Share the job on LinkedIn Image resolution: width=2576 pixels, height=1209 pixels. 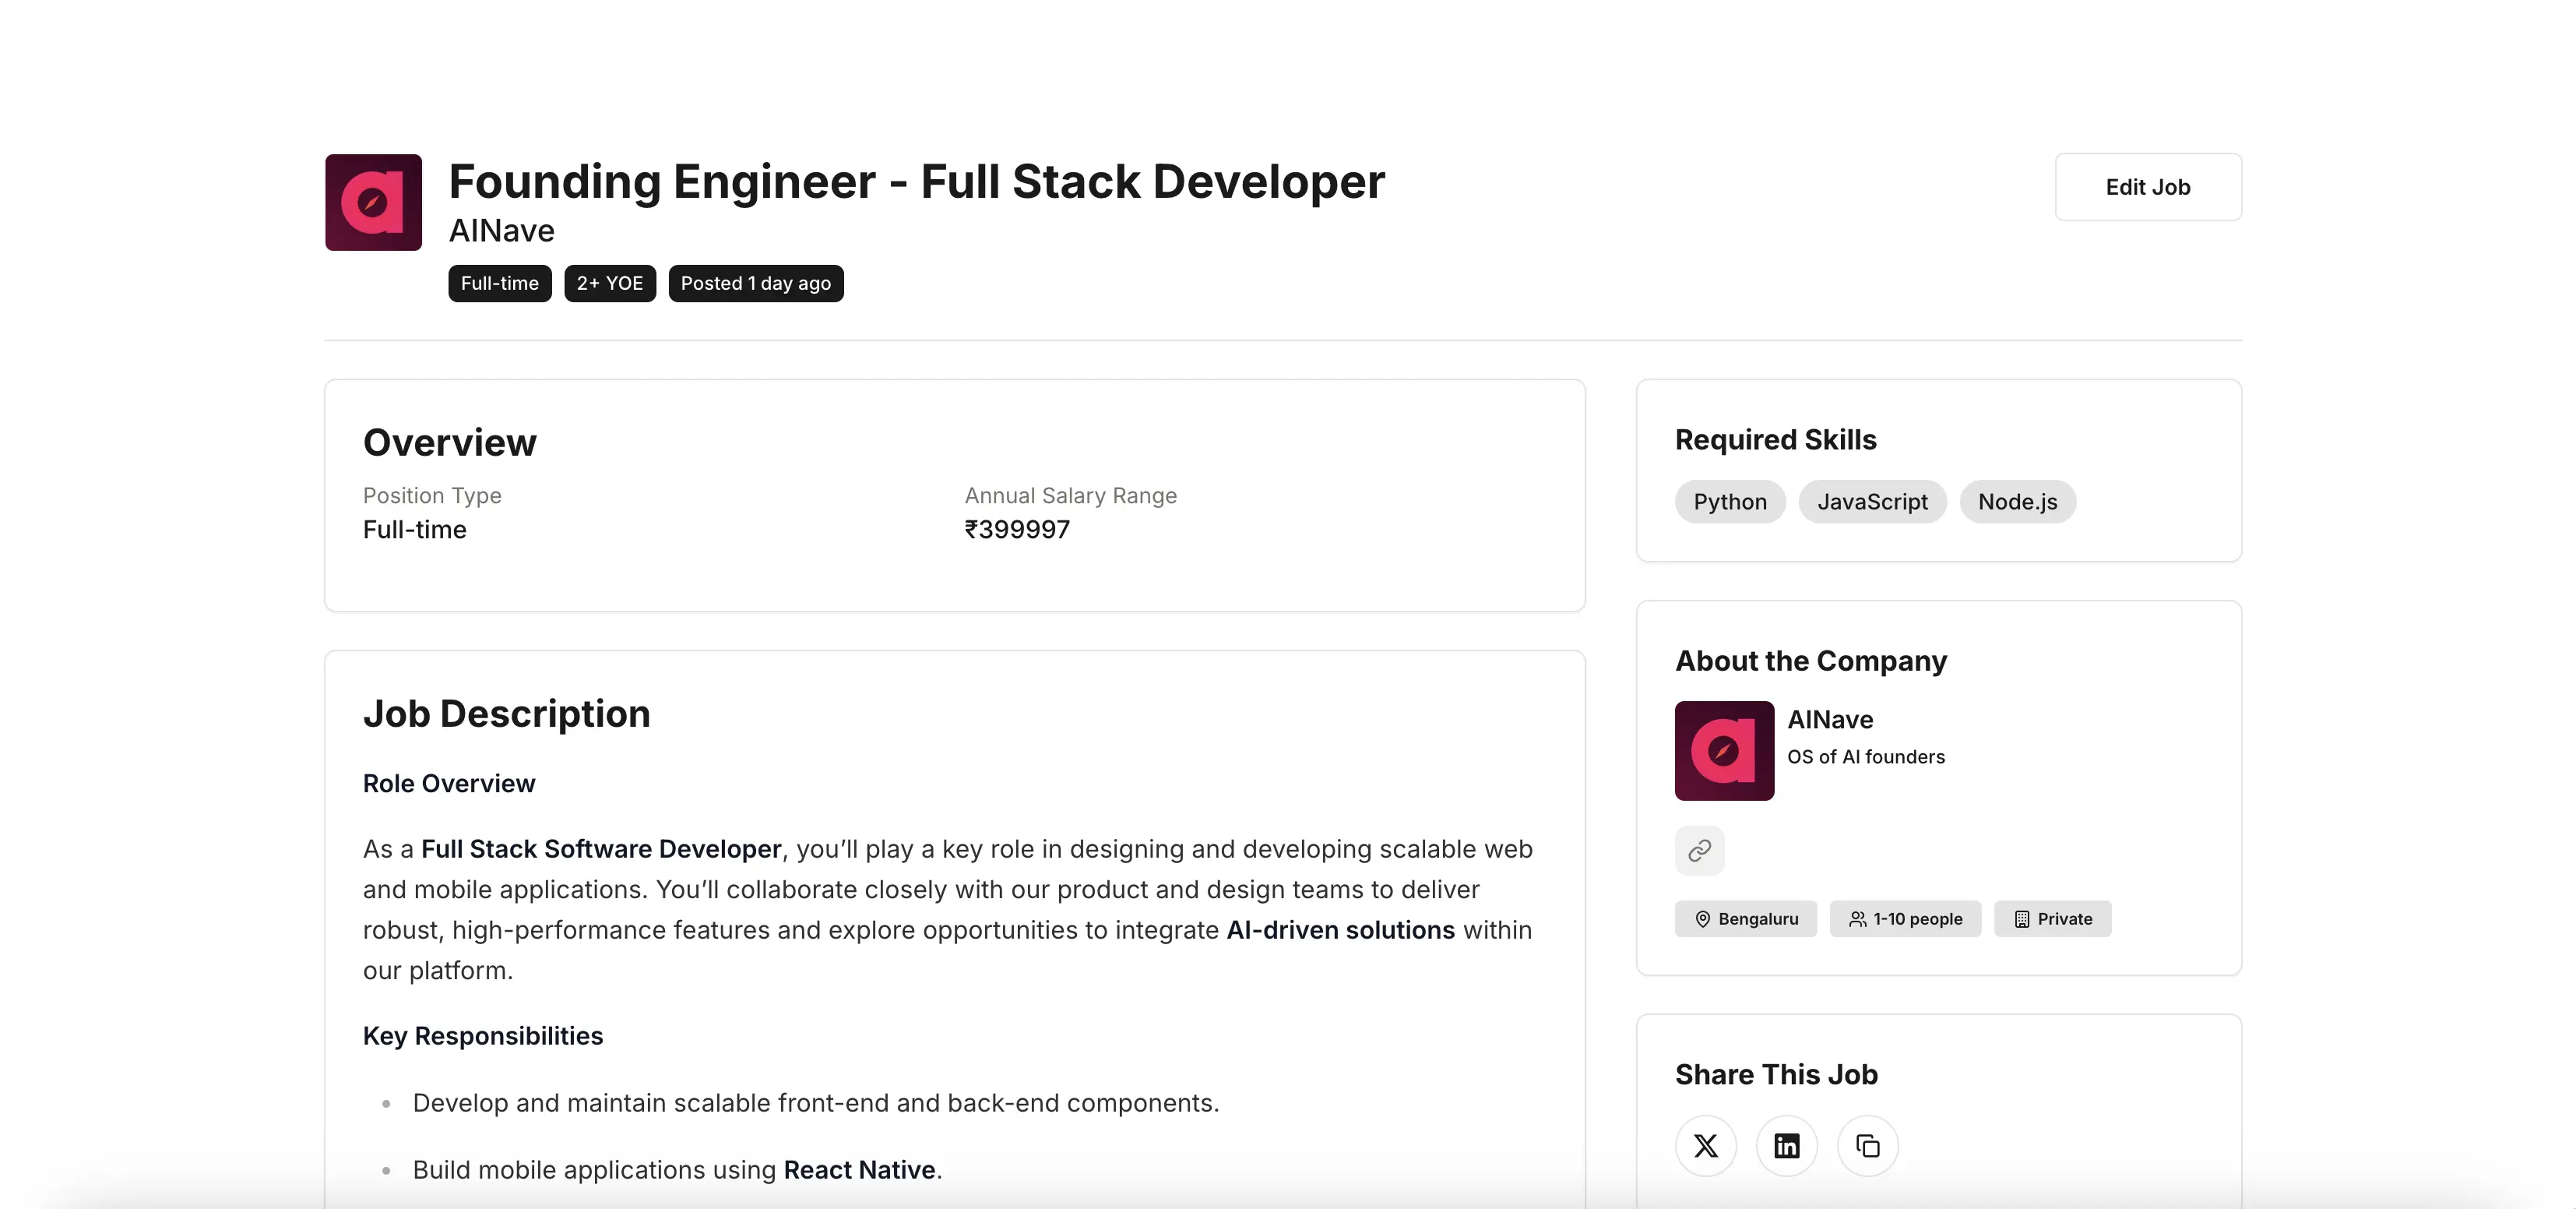(1786, 1145)
